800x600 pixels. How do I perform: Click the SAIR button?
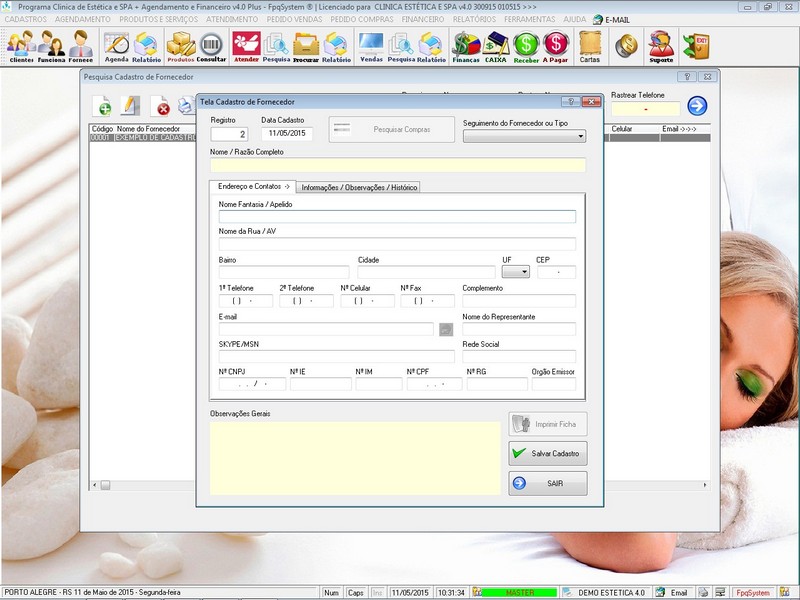point(548,483)
